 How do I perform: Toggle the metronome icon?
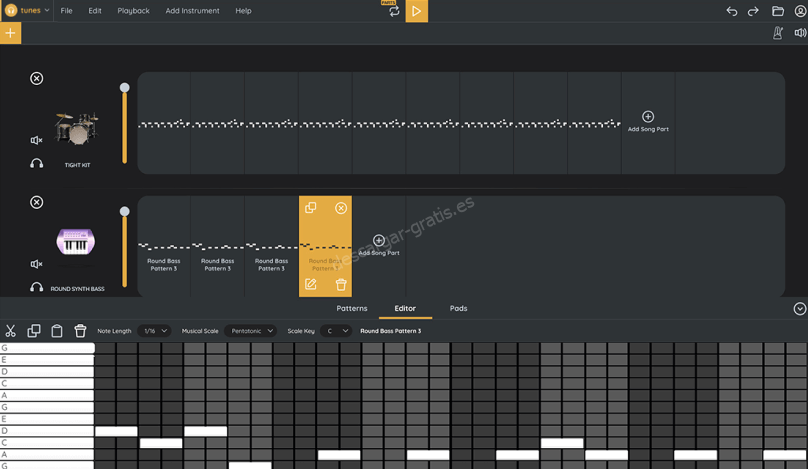pos(778,33)
